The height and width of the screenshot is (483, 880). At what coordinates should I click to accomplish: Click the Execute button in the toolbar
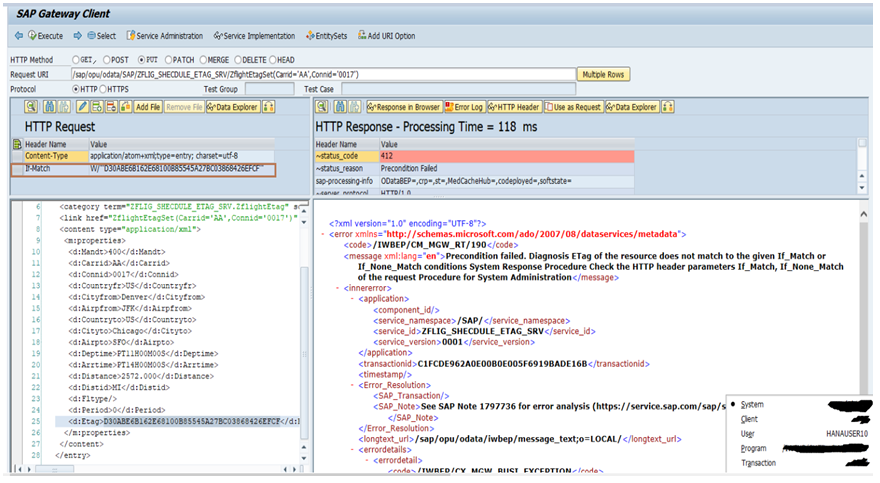pos(45,36)
